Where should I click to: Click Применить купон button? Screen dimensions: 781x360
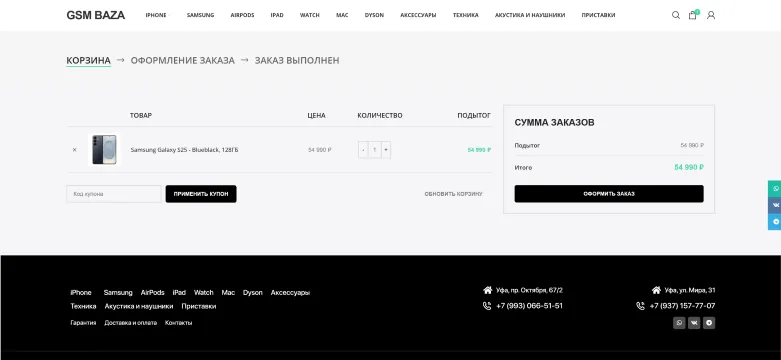[201, 194]
